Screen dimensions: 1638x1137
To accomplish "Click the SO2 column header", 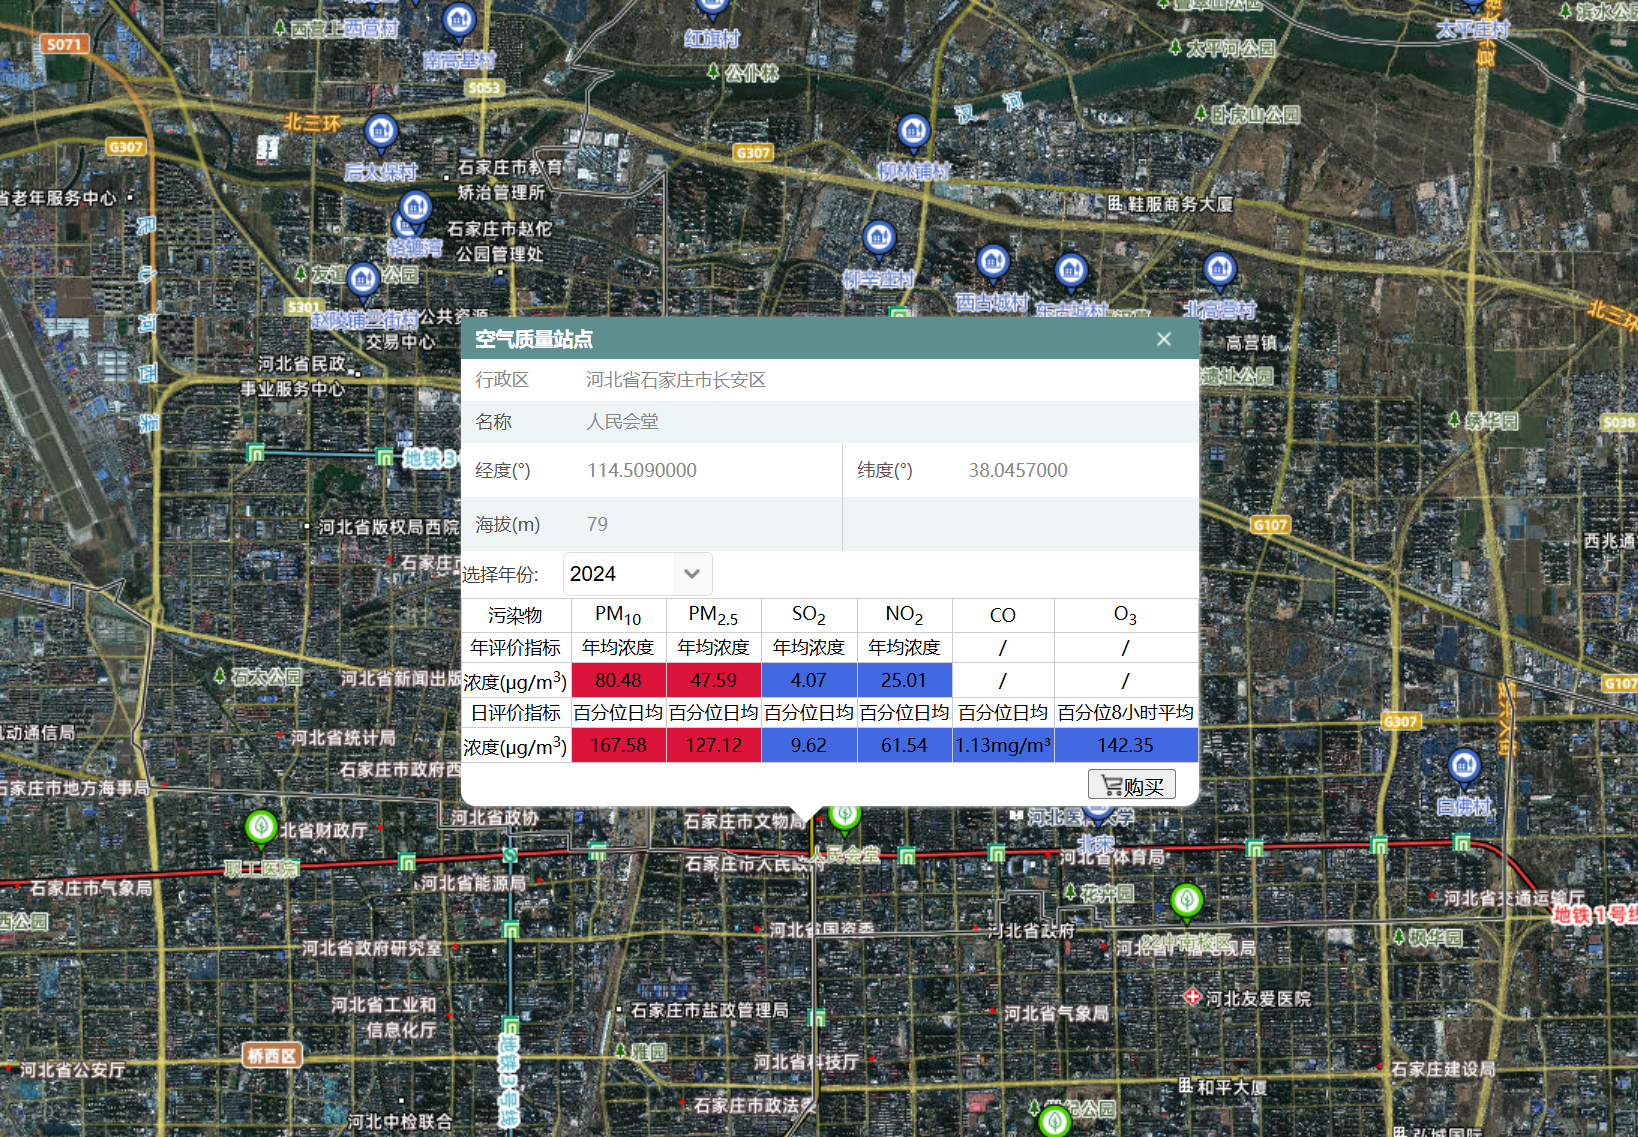I will tap(808, 615).
